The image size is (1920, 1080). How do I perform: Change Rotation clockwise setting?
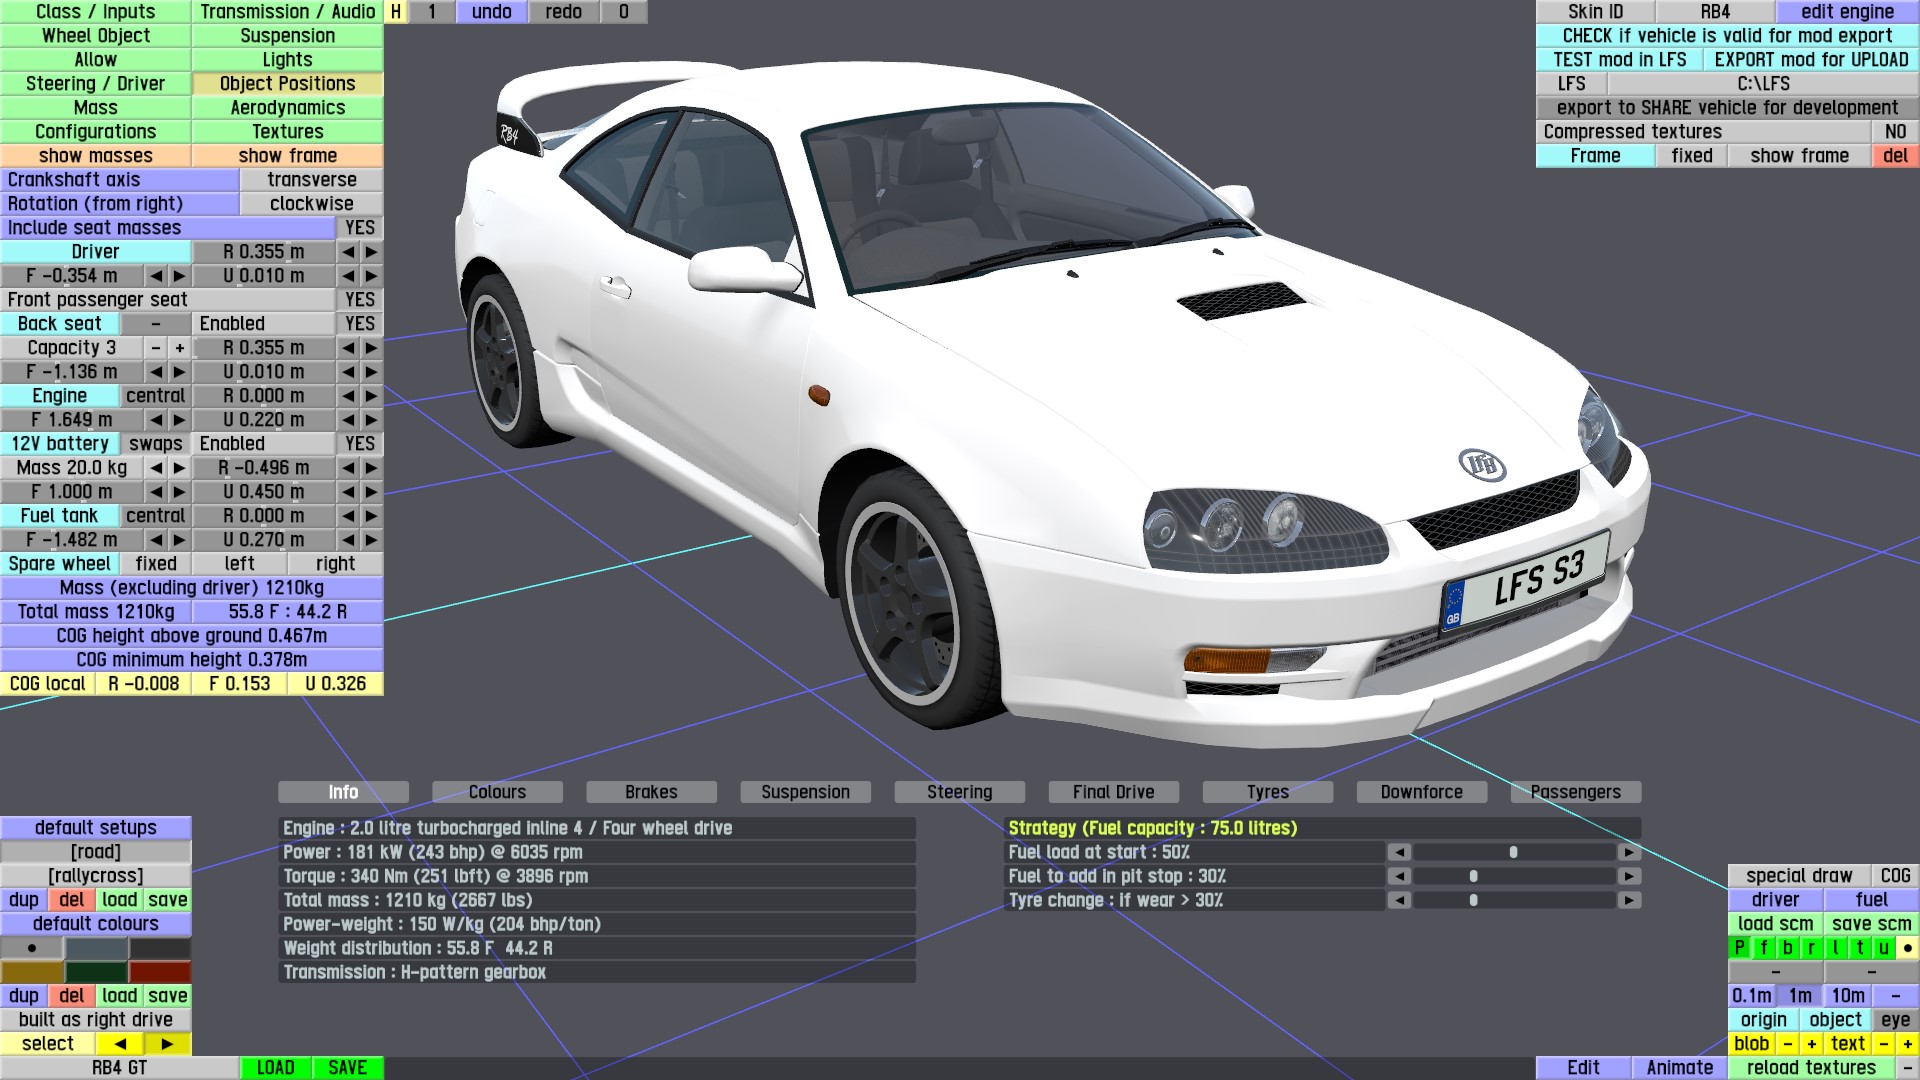coord(311,204)
